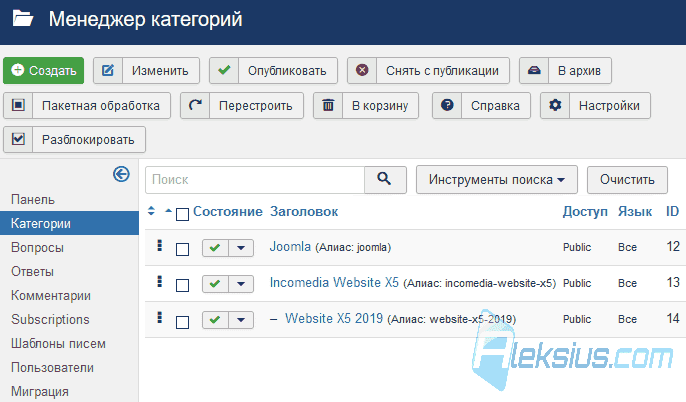The image size is (686, 402).
Task: Click the Настройки gear icon
Action: (555, 105)
